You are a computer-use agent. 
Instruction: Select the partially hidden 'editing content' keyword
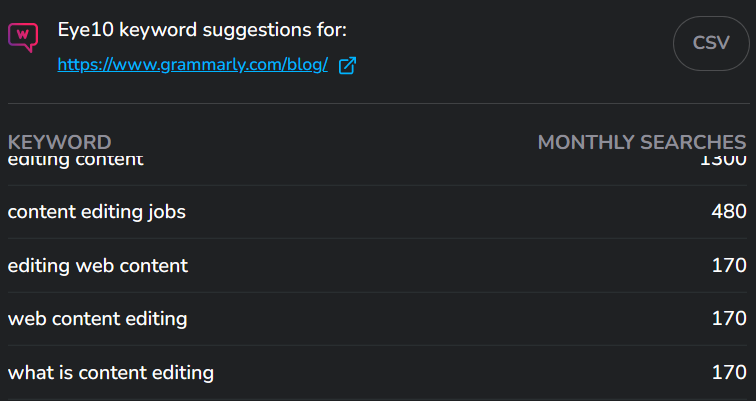tap(76, 160)
